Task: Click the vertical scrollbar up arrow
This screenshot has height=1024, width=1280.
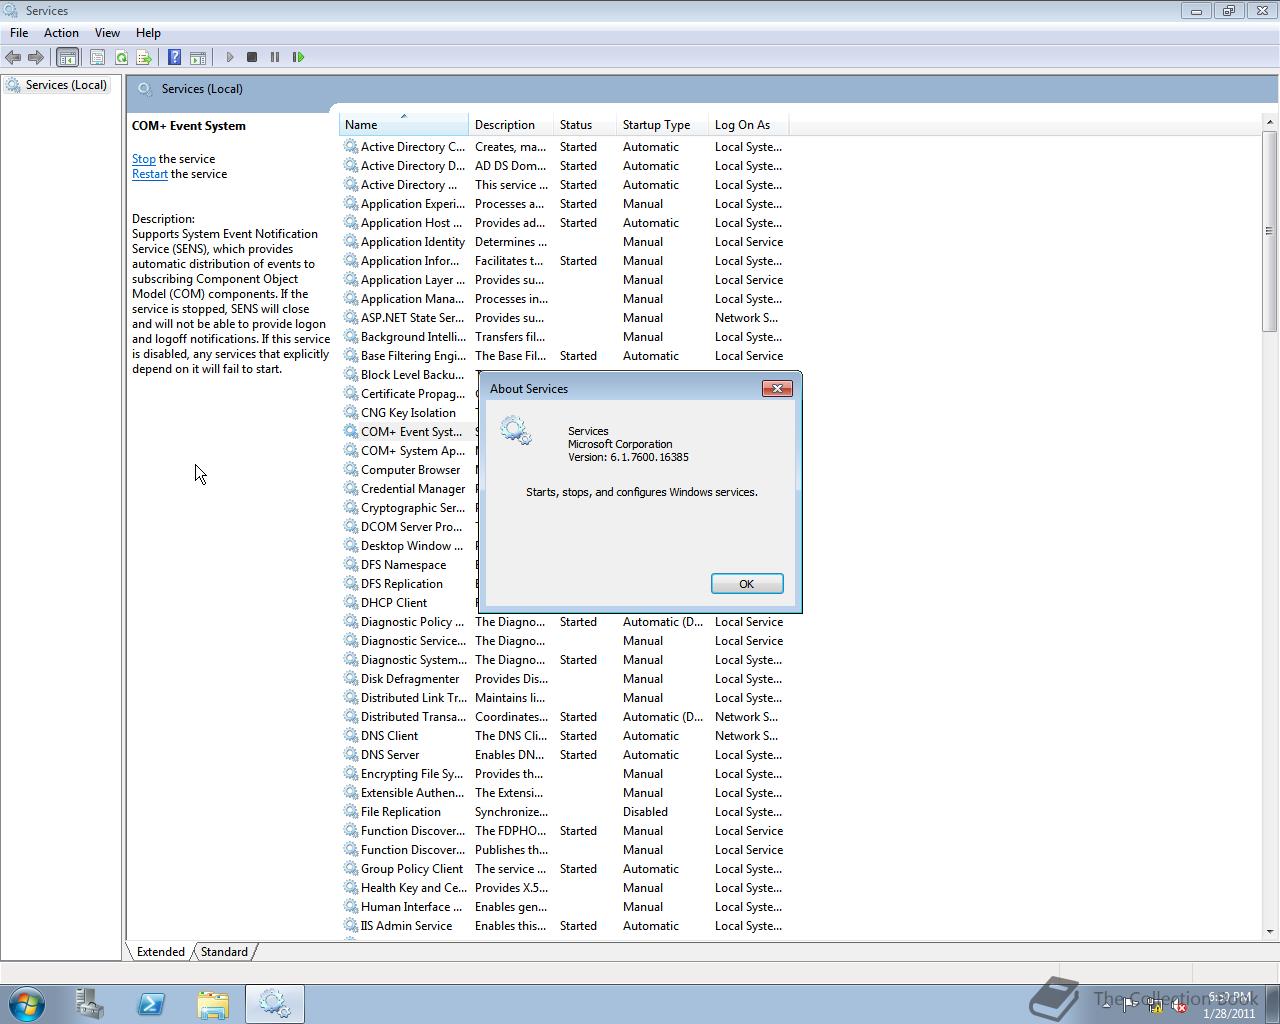Action: 1270,122
